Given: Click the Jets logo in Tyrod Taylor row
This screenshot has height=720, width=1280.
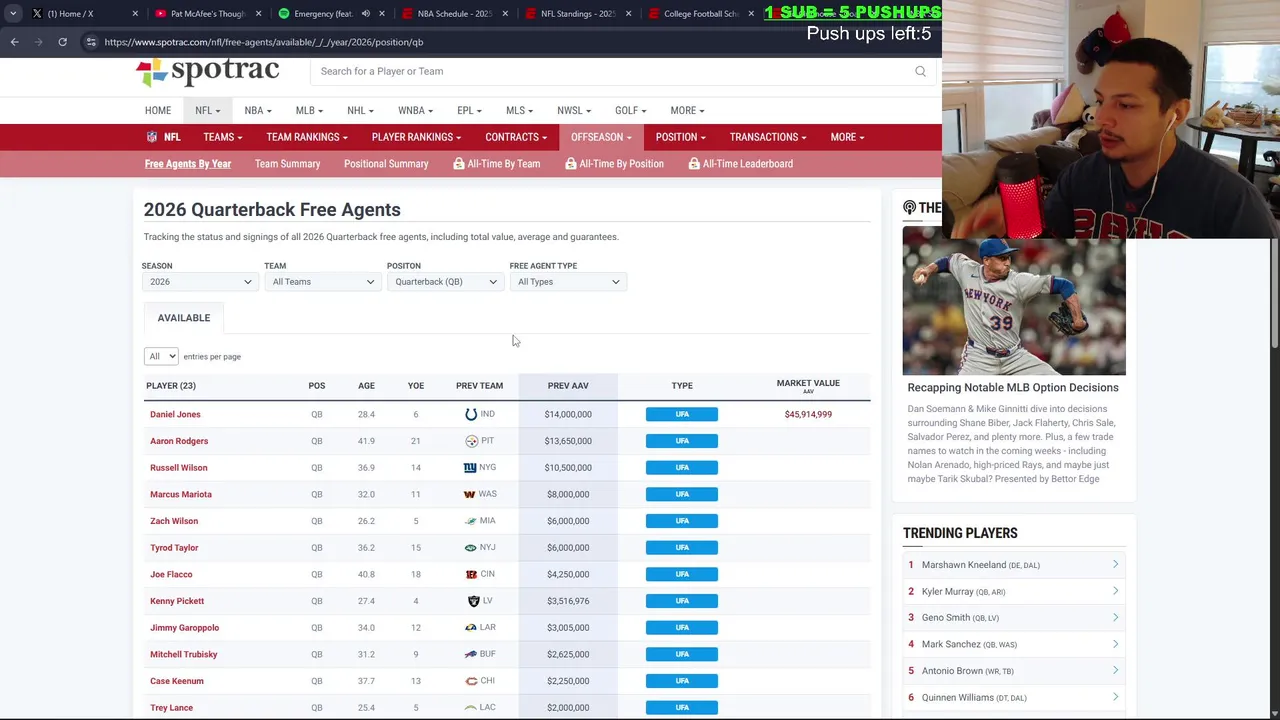Looking at the screenshot, I should tap(470, 548).
